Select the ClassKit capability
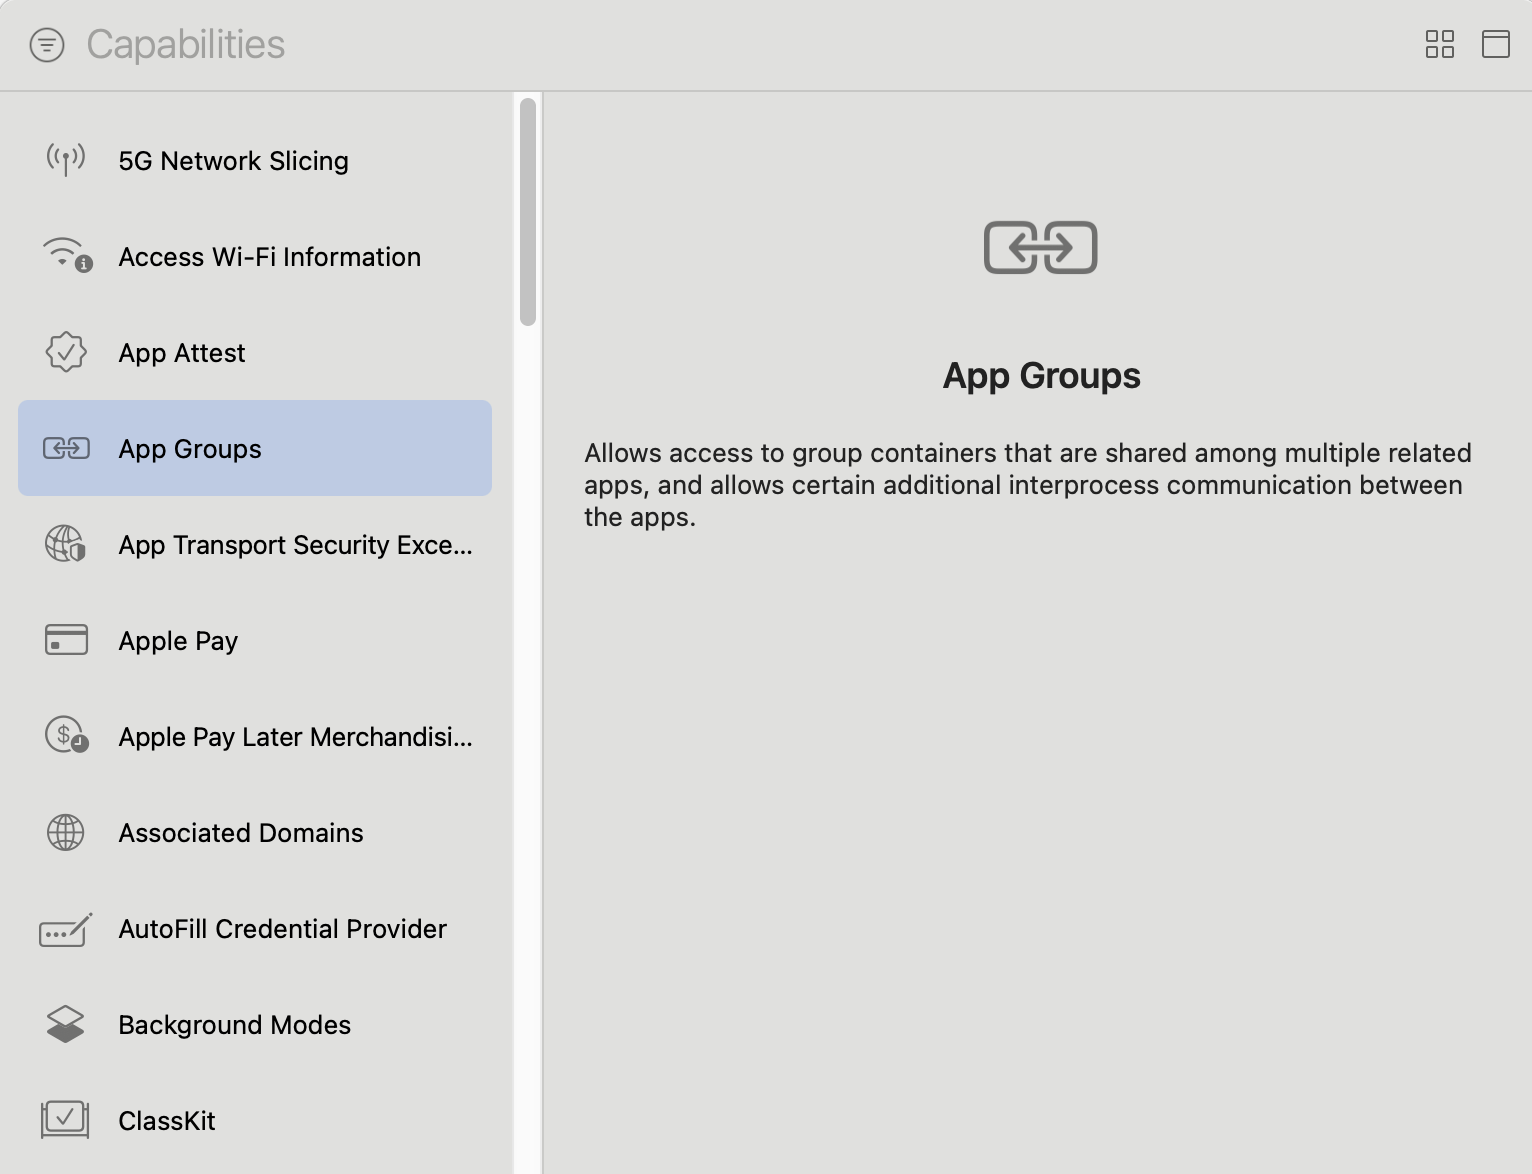The image size is (1532, 1174). [255, 1120]
